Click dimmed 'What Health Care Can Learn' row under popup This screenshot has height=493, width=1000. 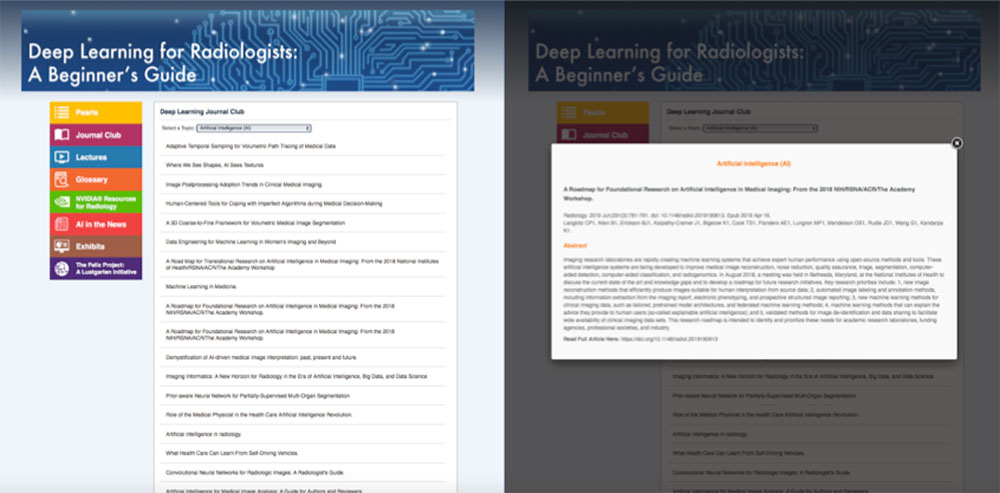(x=739, y=453)
